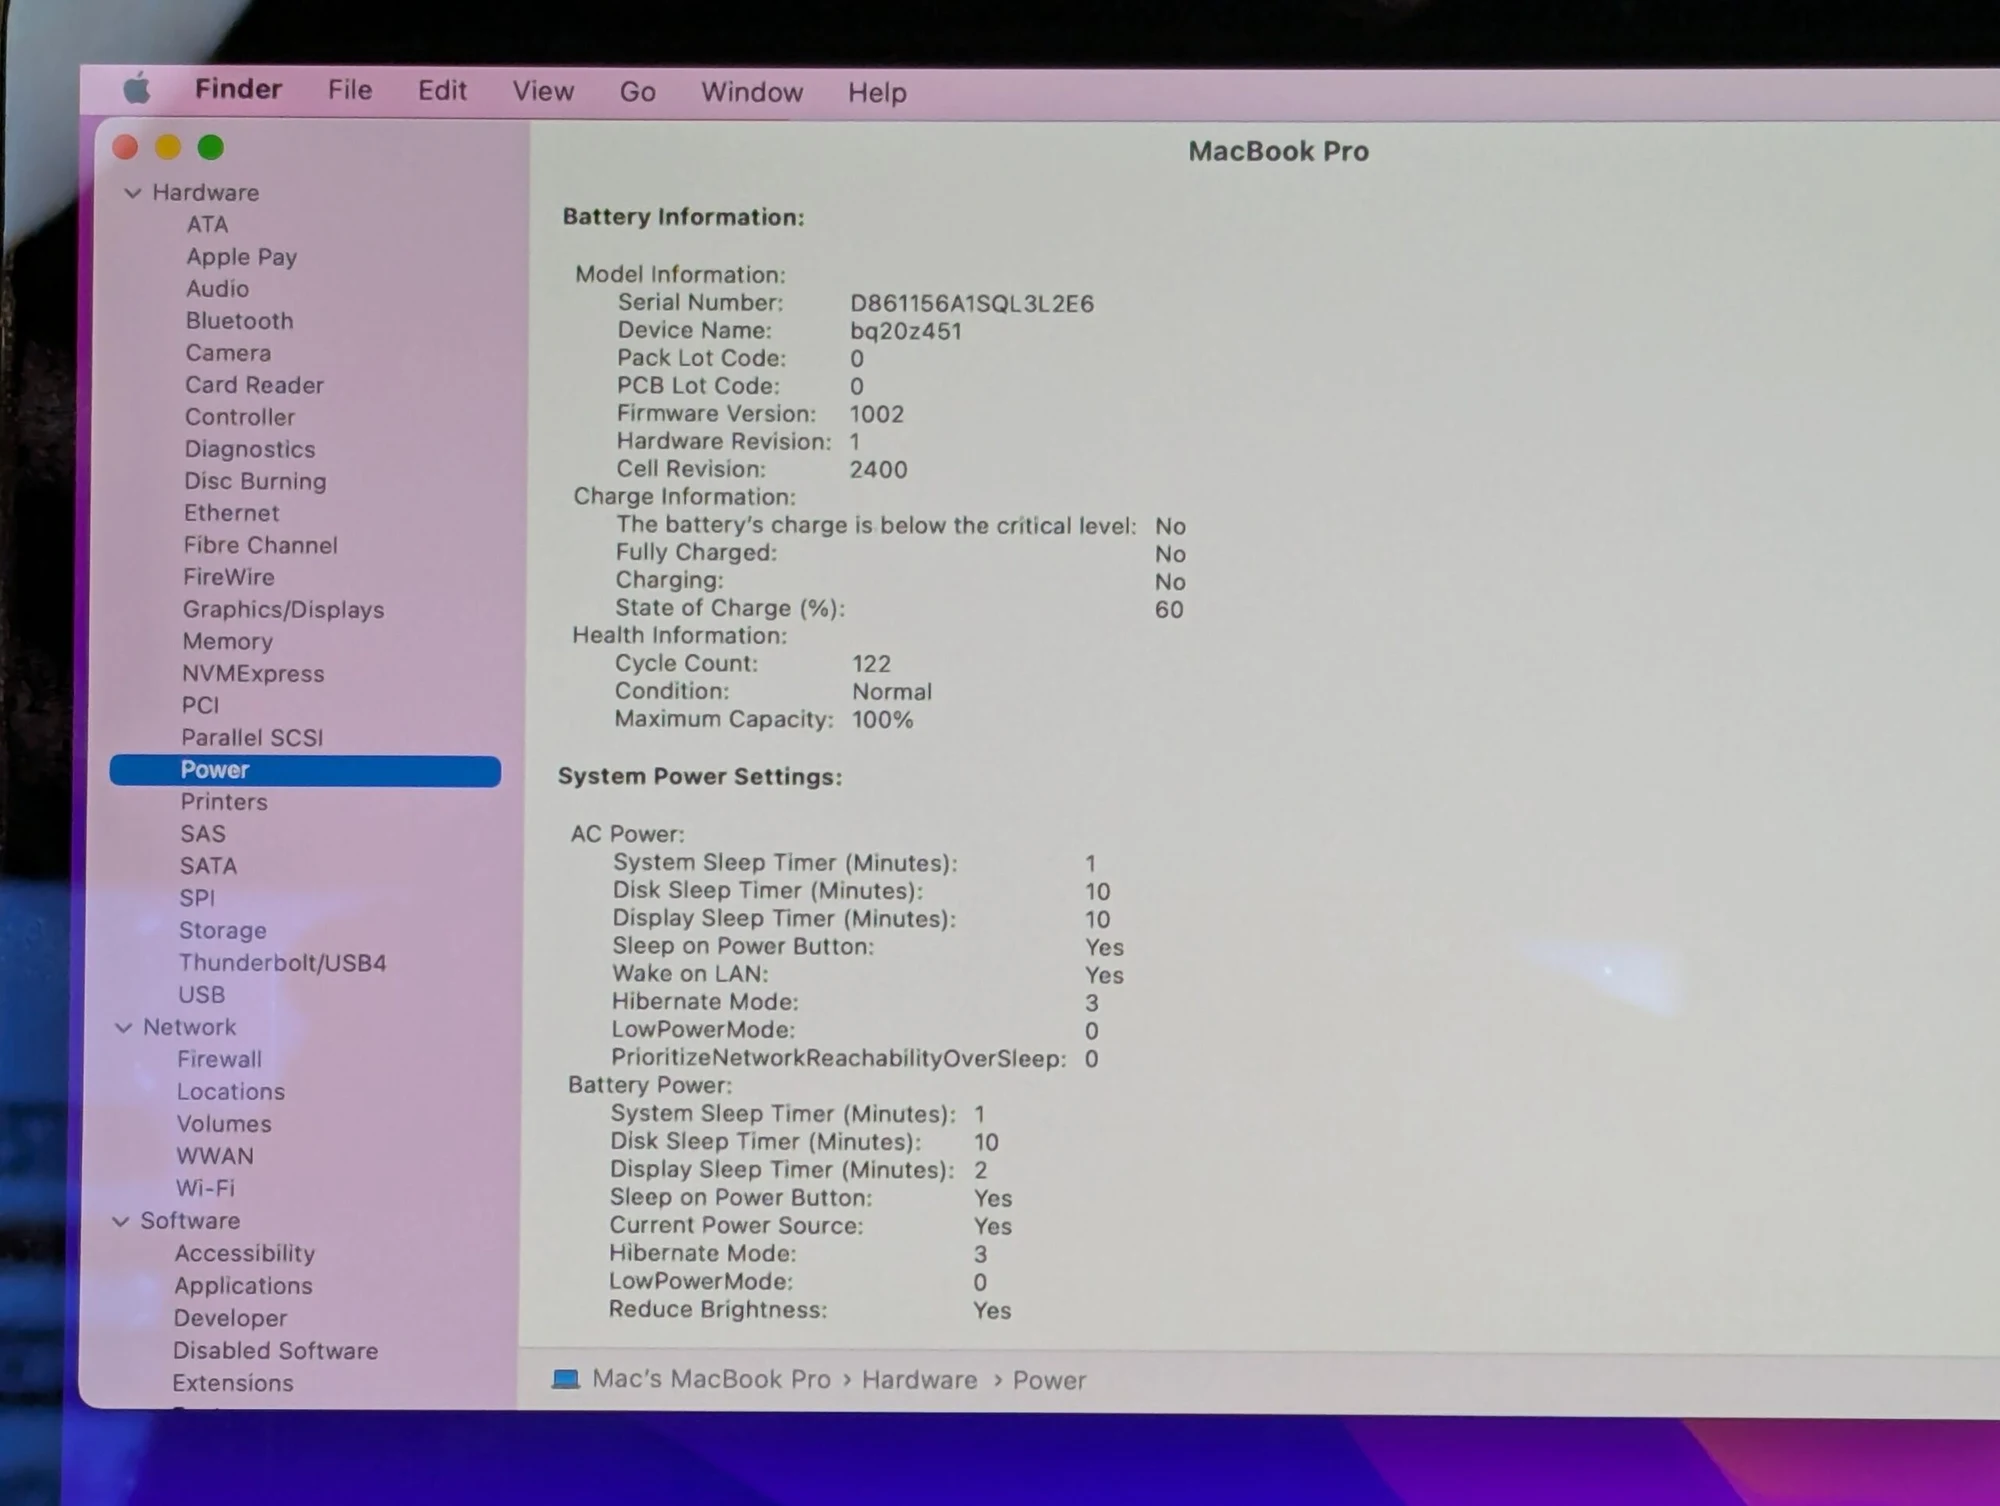This screenshot has height=1506, width=2000.
Task: Collapse the Network section
Action: pos(123,1027)
